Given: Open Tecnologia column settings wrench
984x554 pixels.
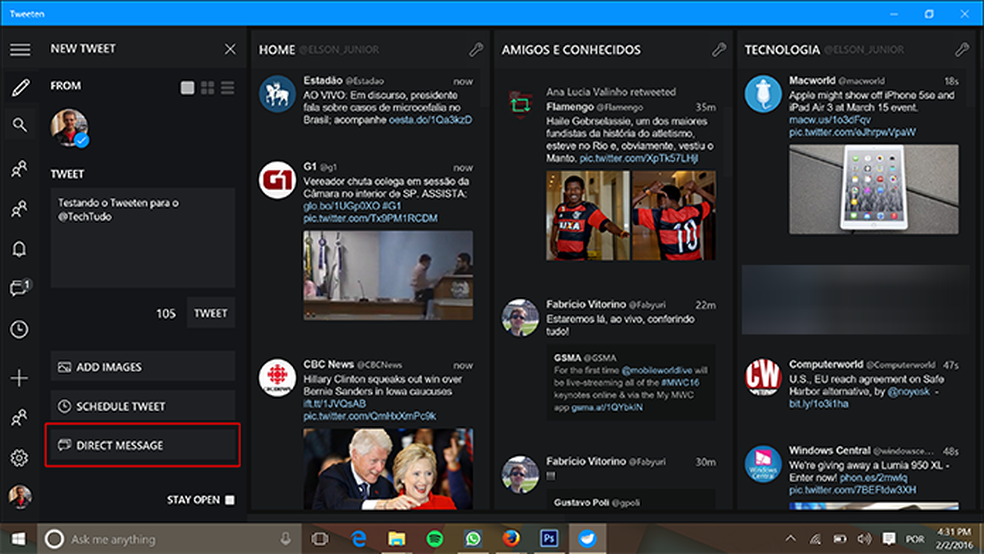Looking at the screenshot, I should (962, 50).
